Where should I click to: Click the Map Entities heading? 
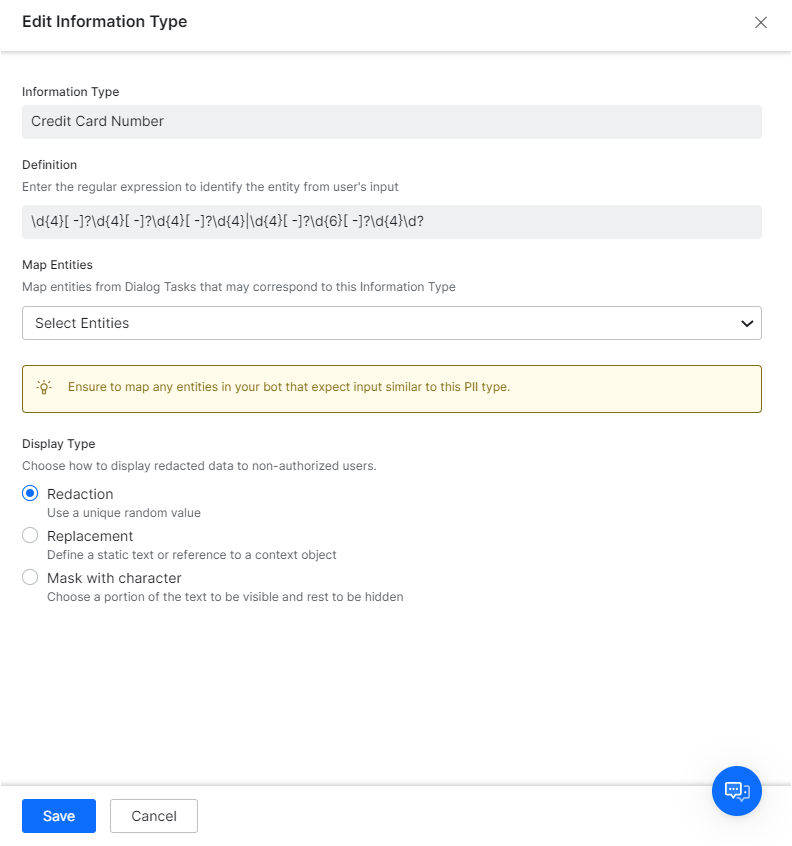[57, 265]
